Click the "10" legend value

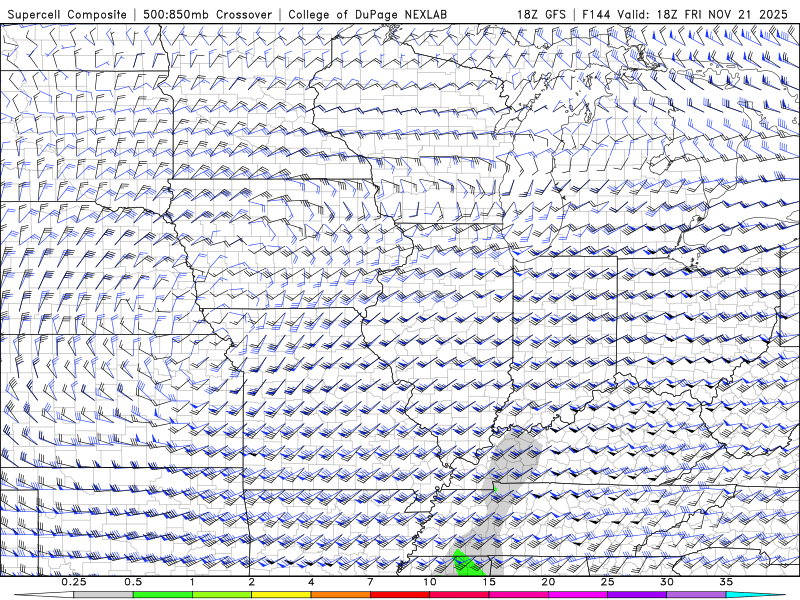pyautogui.click(x=430, y=582)
